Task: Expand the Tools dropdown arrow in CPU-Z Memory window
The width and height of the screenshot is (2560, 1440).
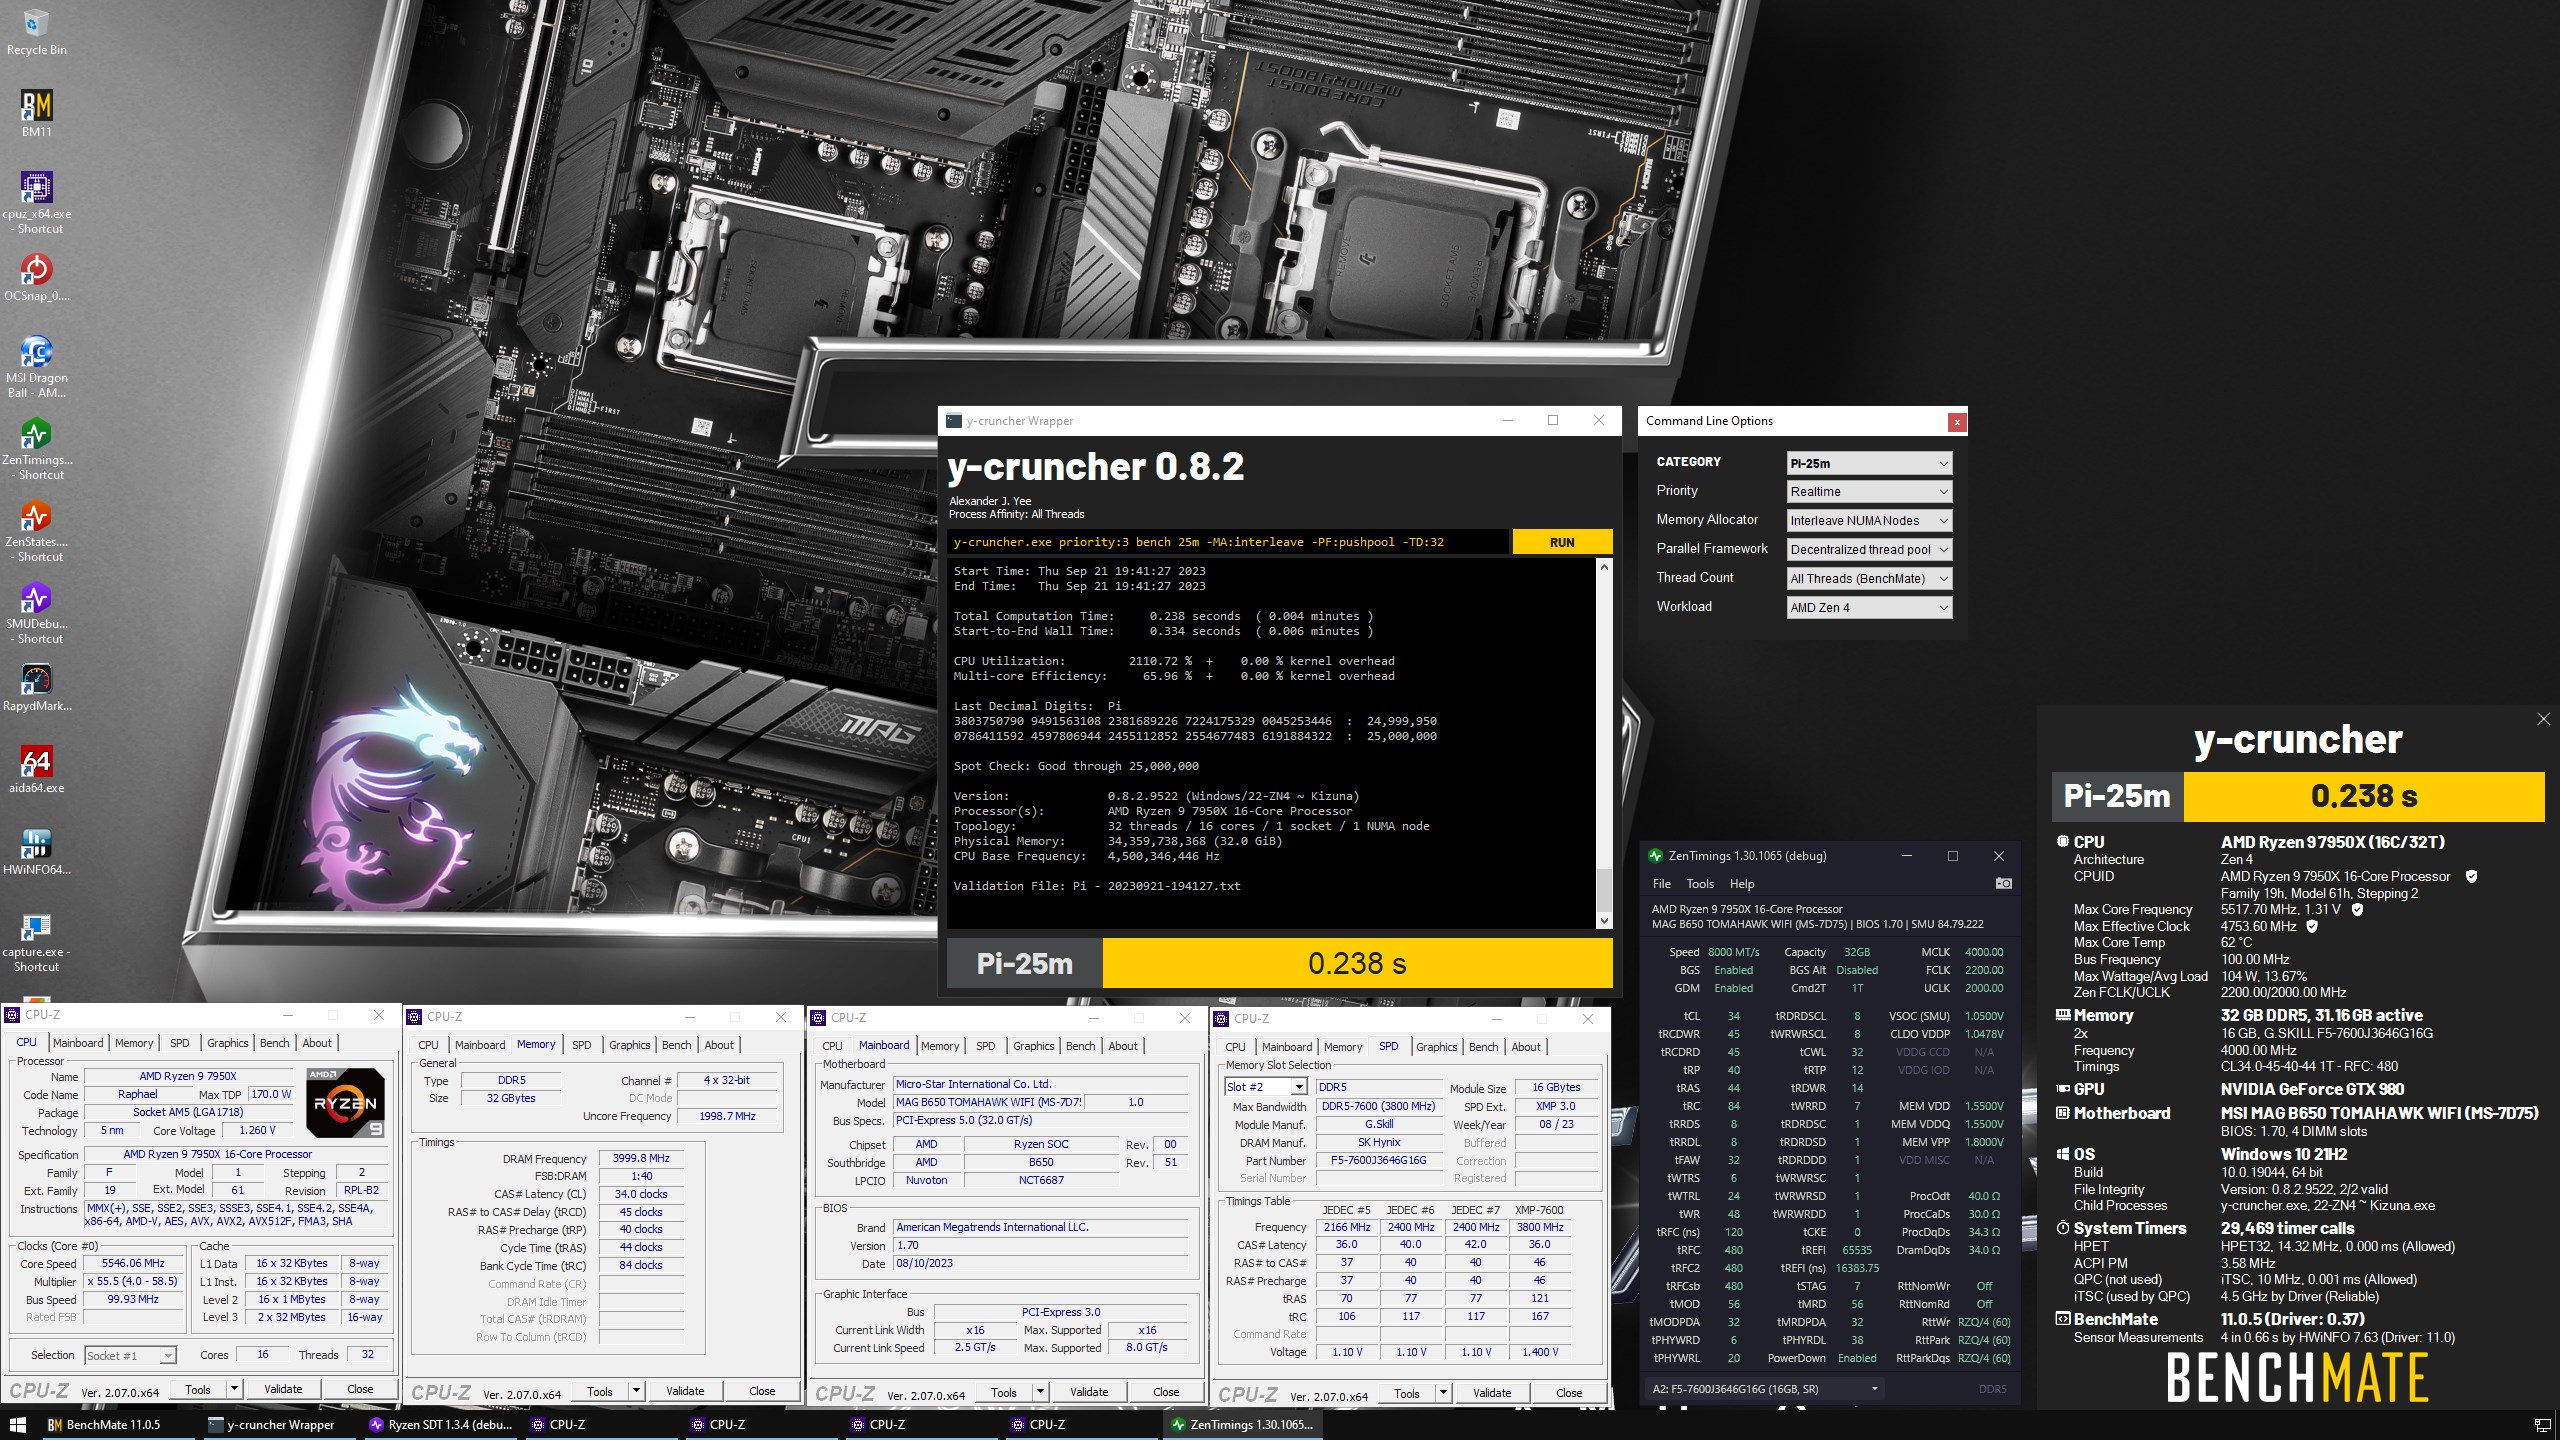Action: [x=636, y=1391]
